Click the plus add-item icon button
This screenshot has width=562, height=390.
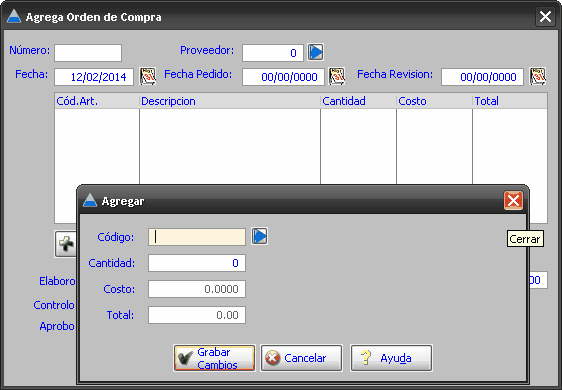[66, 244]
